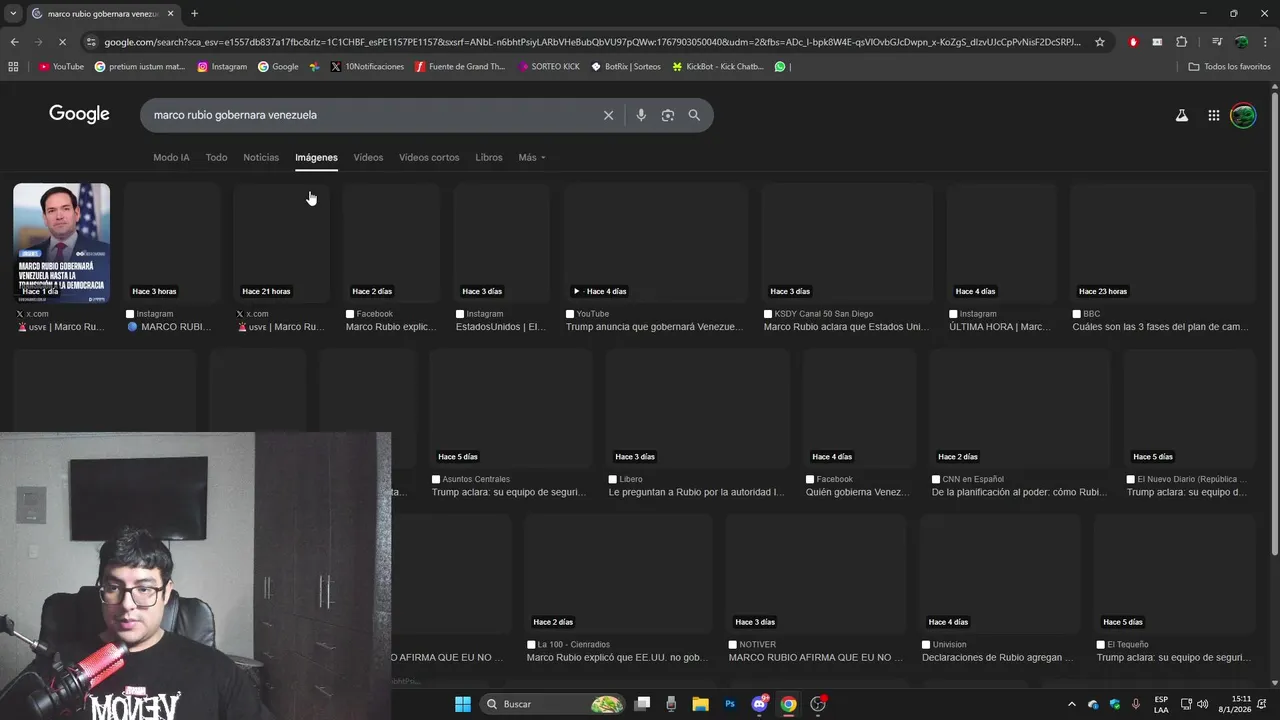View site information icon in address bar
This screenshot has height=720, width=1280.
(x=92, y=42)
